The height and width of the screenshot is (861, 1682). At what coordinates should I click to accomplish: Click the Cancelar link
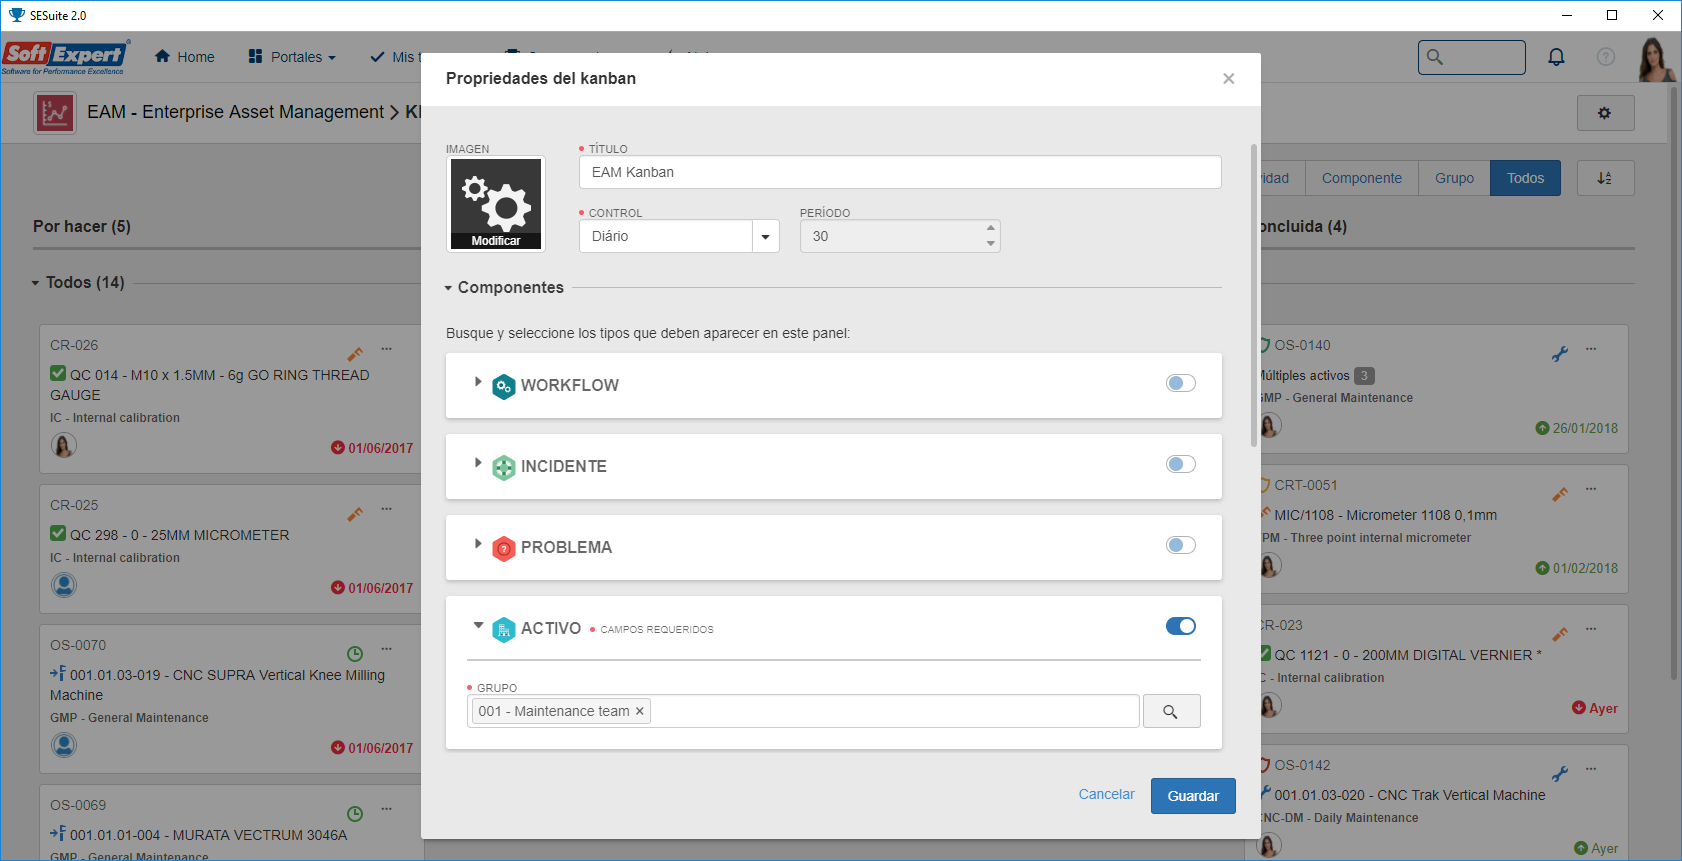1106,794
